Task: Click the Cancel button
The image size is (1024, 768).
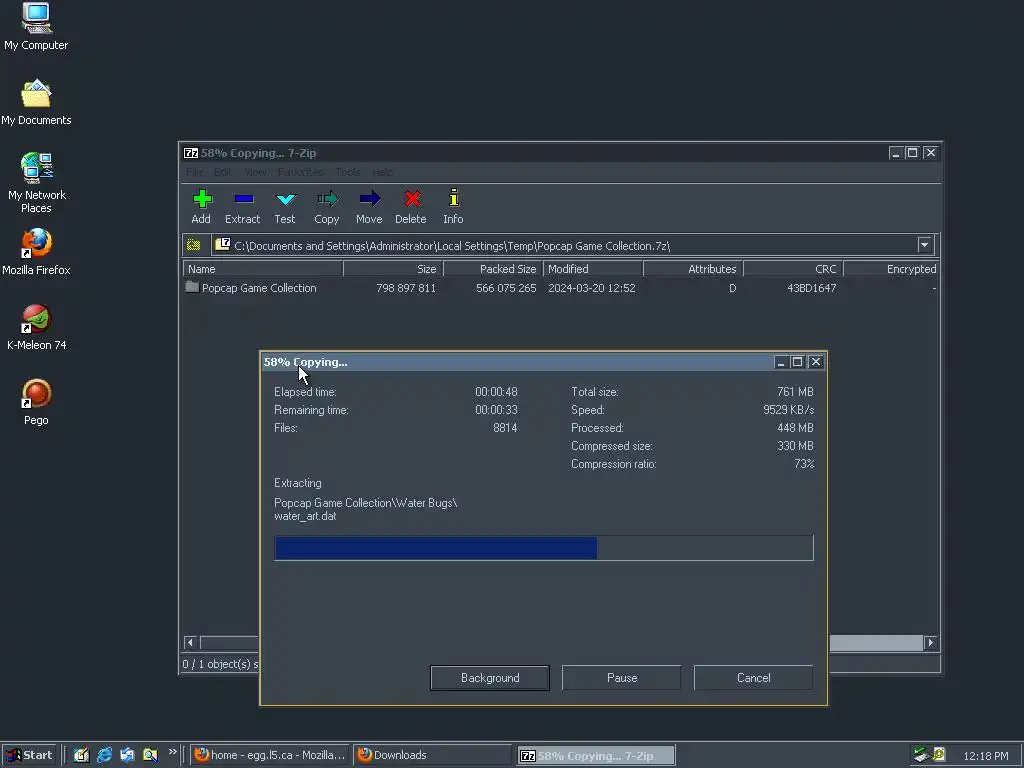Action: coord(754,678)
